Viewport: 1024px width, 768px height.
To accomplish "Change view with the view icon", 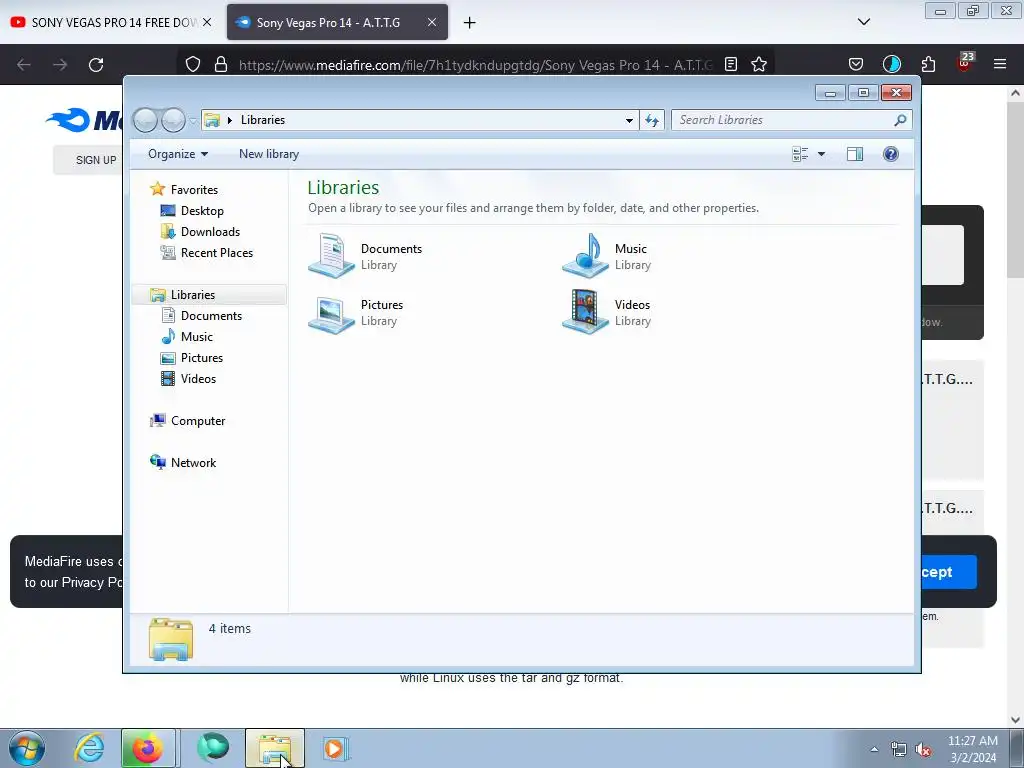I will (x=800, y=154).
